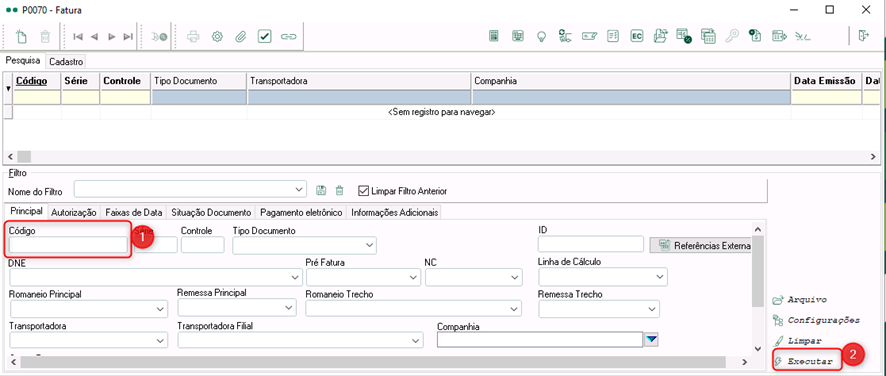
Task: Go to the previous record
Action: pos(94,37)
